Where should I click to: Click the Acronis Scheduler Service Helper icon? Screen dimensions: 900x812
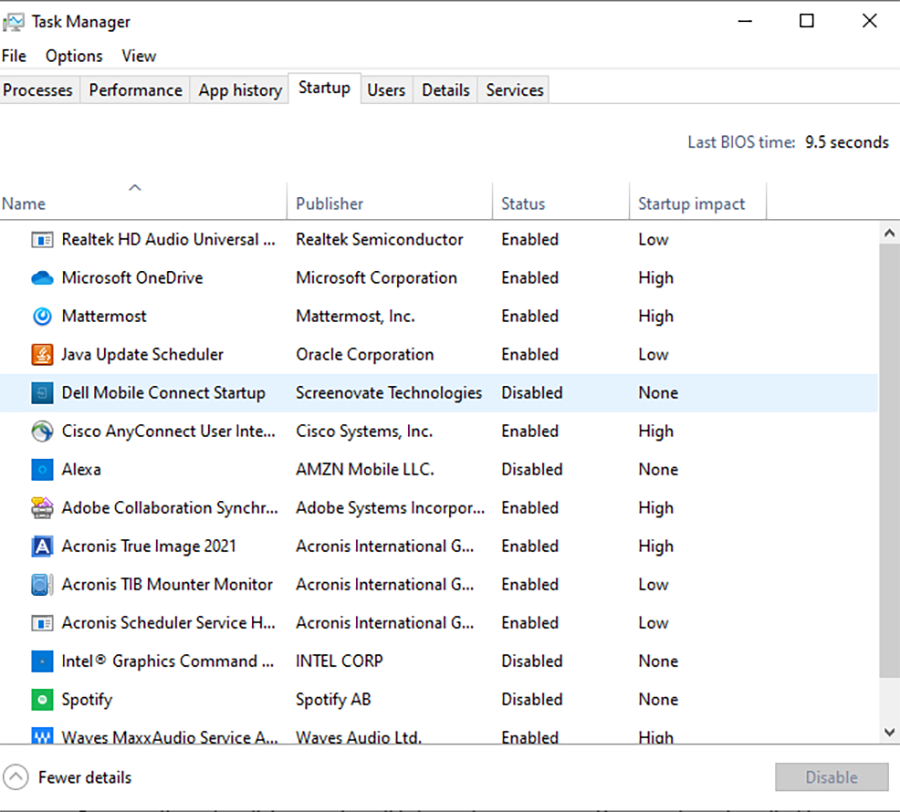[42, 623]
